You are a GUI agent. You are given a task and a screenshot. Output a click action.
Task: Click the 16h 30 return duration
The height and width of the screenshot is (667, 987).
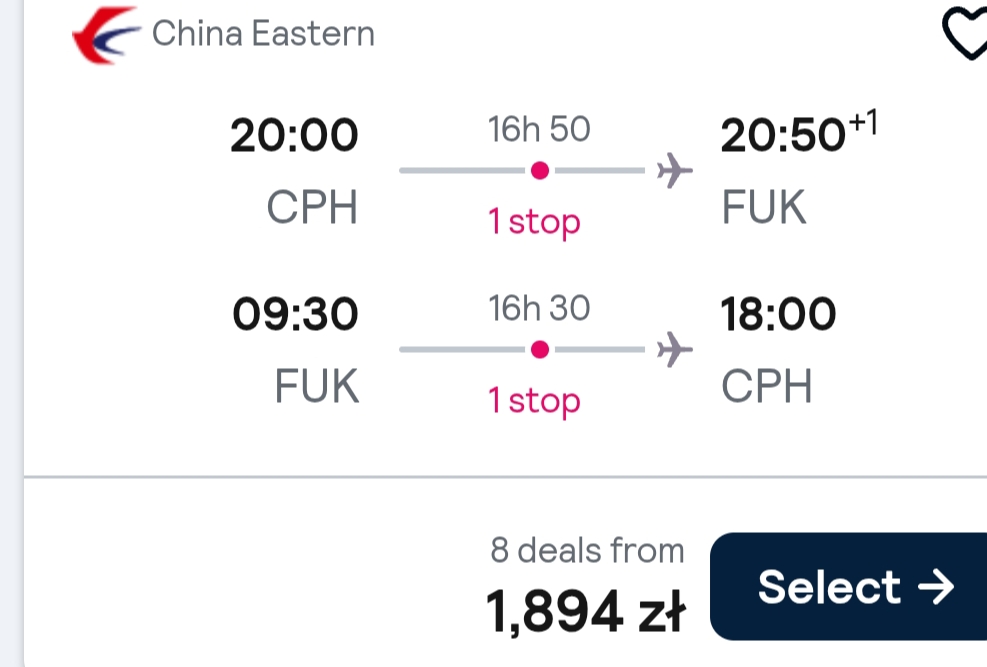tap(539, 308)
